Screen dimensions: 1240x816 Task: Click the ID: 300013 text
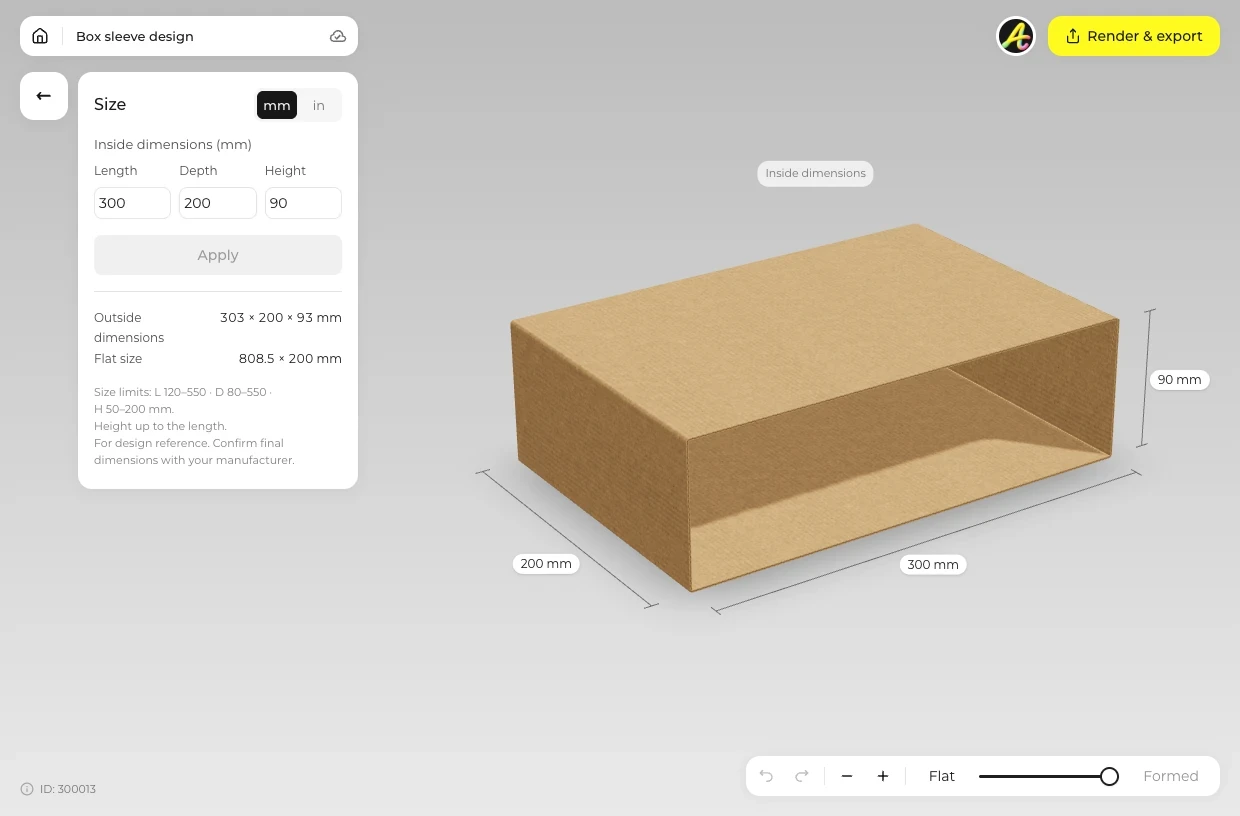coord(68,789)
